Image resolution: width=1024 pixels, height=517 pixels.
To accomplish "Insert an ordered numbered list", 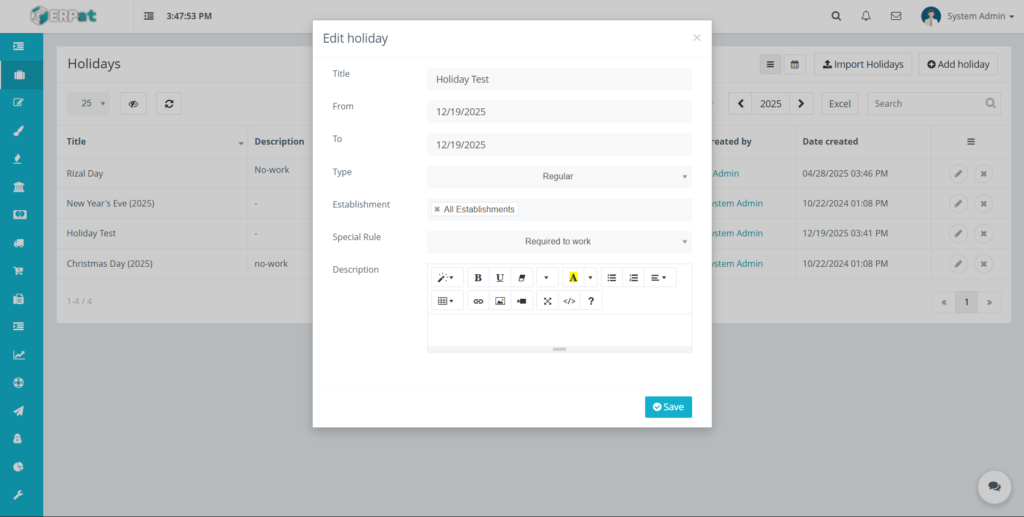I will click(x=633, y=277).
